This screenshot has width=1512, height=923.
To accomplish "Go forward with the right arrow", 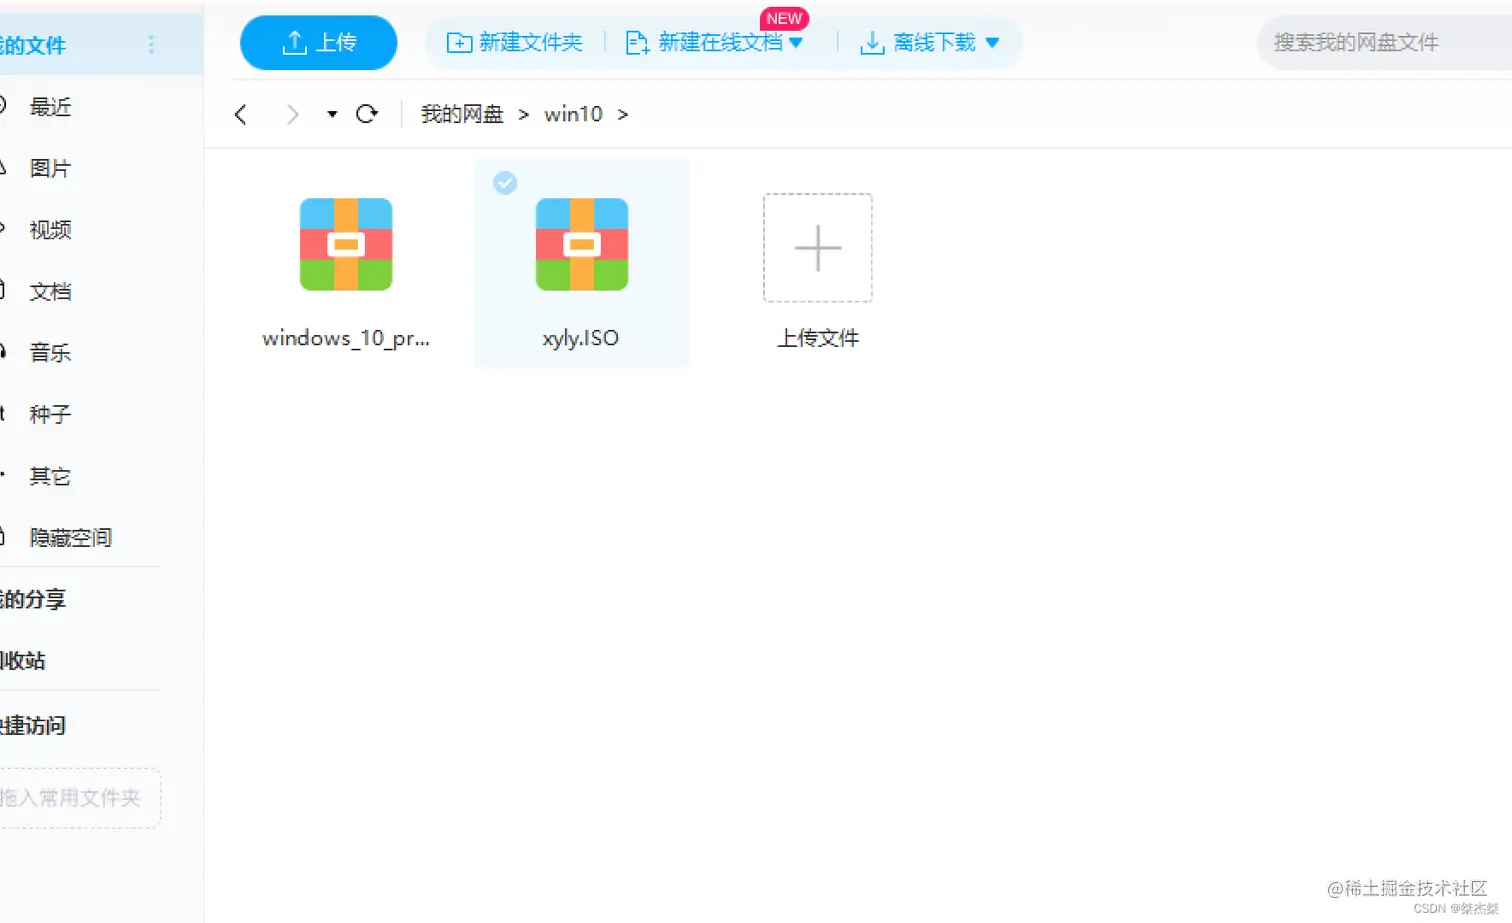I will [292, 114].
